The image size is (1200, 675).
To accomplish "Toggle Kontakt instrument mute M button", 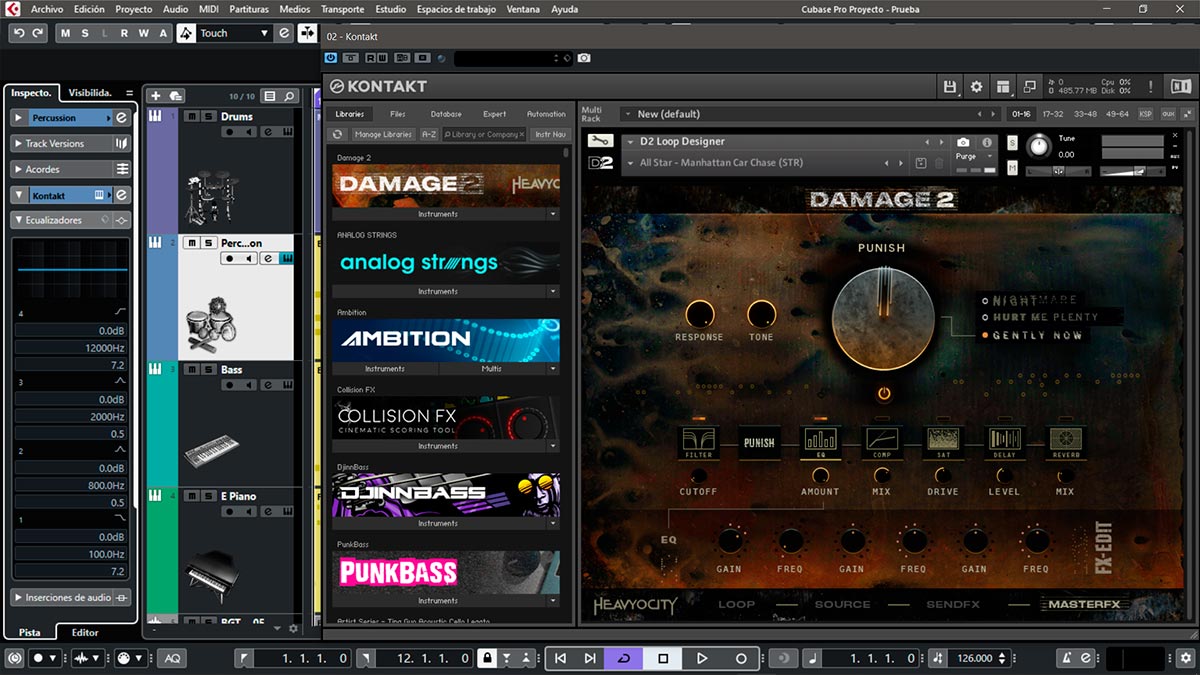I will pos(1012,168).
